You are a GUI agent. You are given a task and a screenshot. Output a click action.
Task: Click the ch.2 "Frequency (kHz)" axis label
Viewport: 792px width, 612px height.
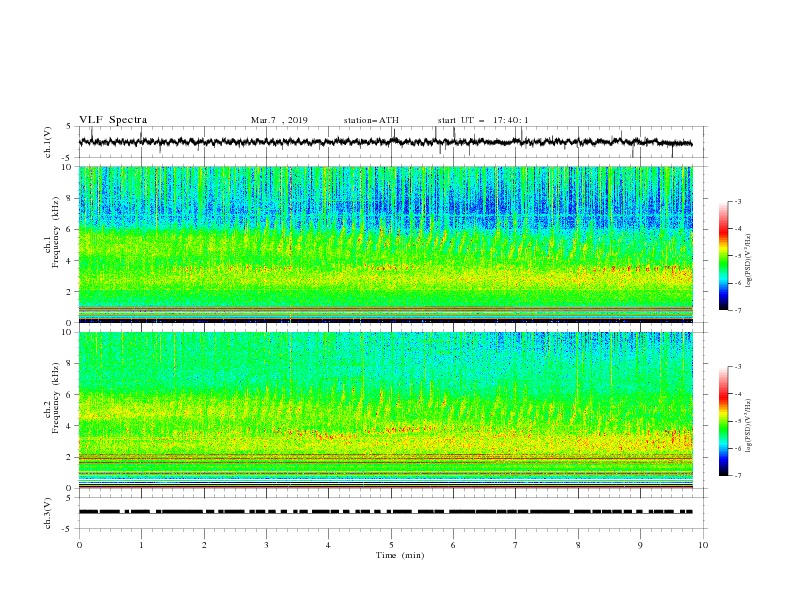(x=55, y=398)
